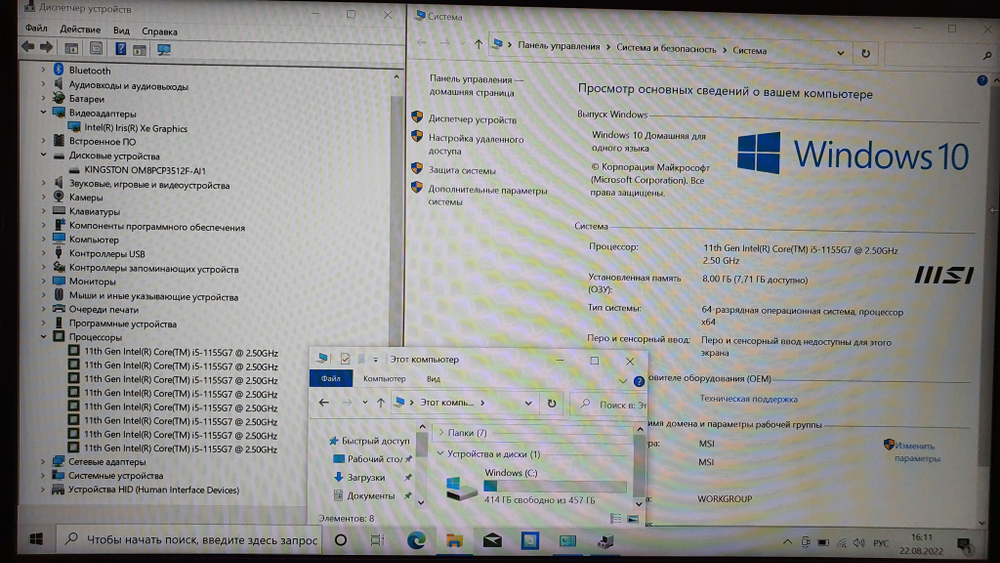Select Устройства HID category

154,490
